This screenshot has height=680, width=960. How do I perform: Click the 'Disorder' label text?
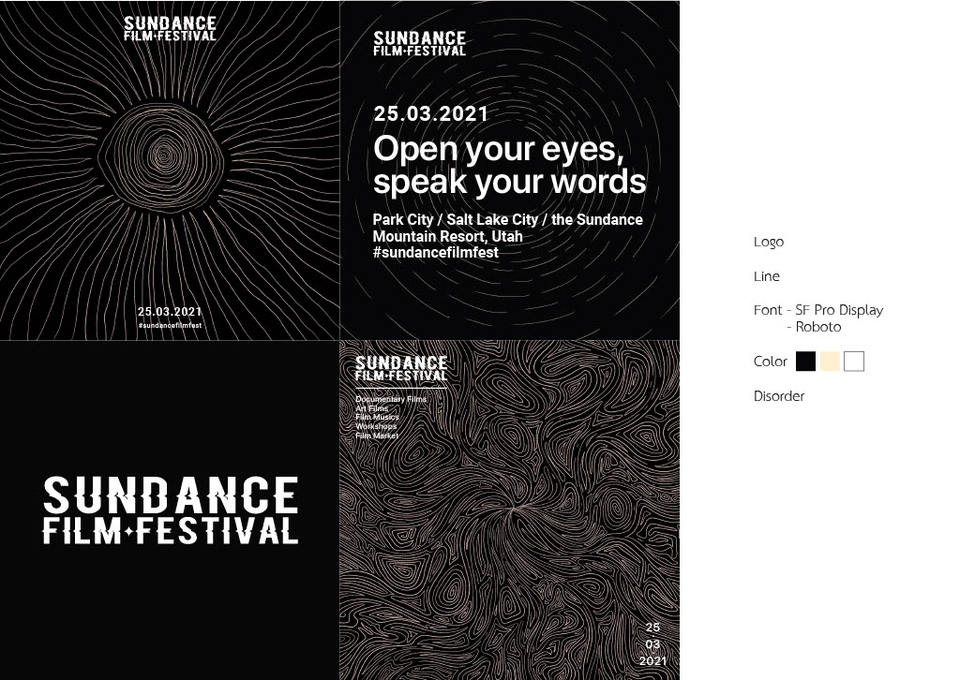[x=779, y=396]
